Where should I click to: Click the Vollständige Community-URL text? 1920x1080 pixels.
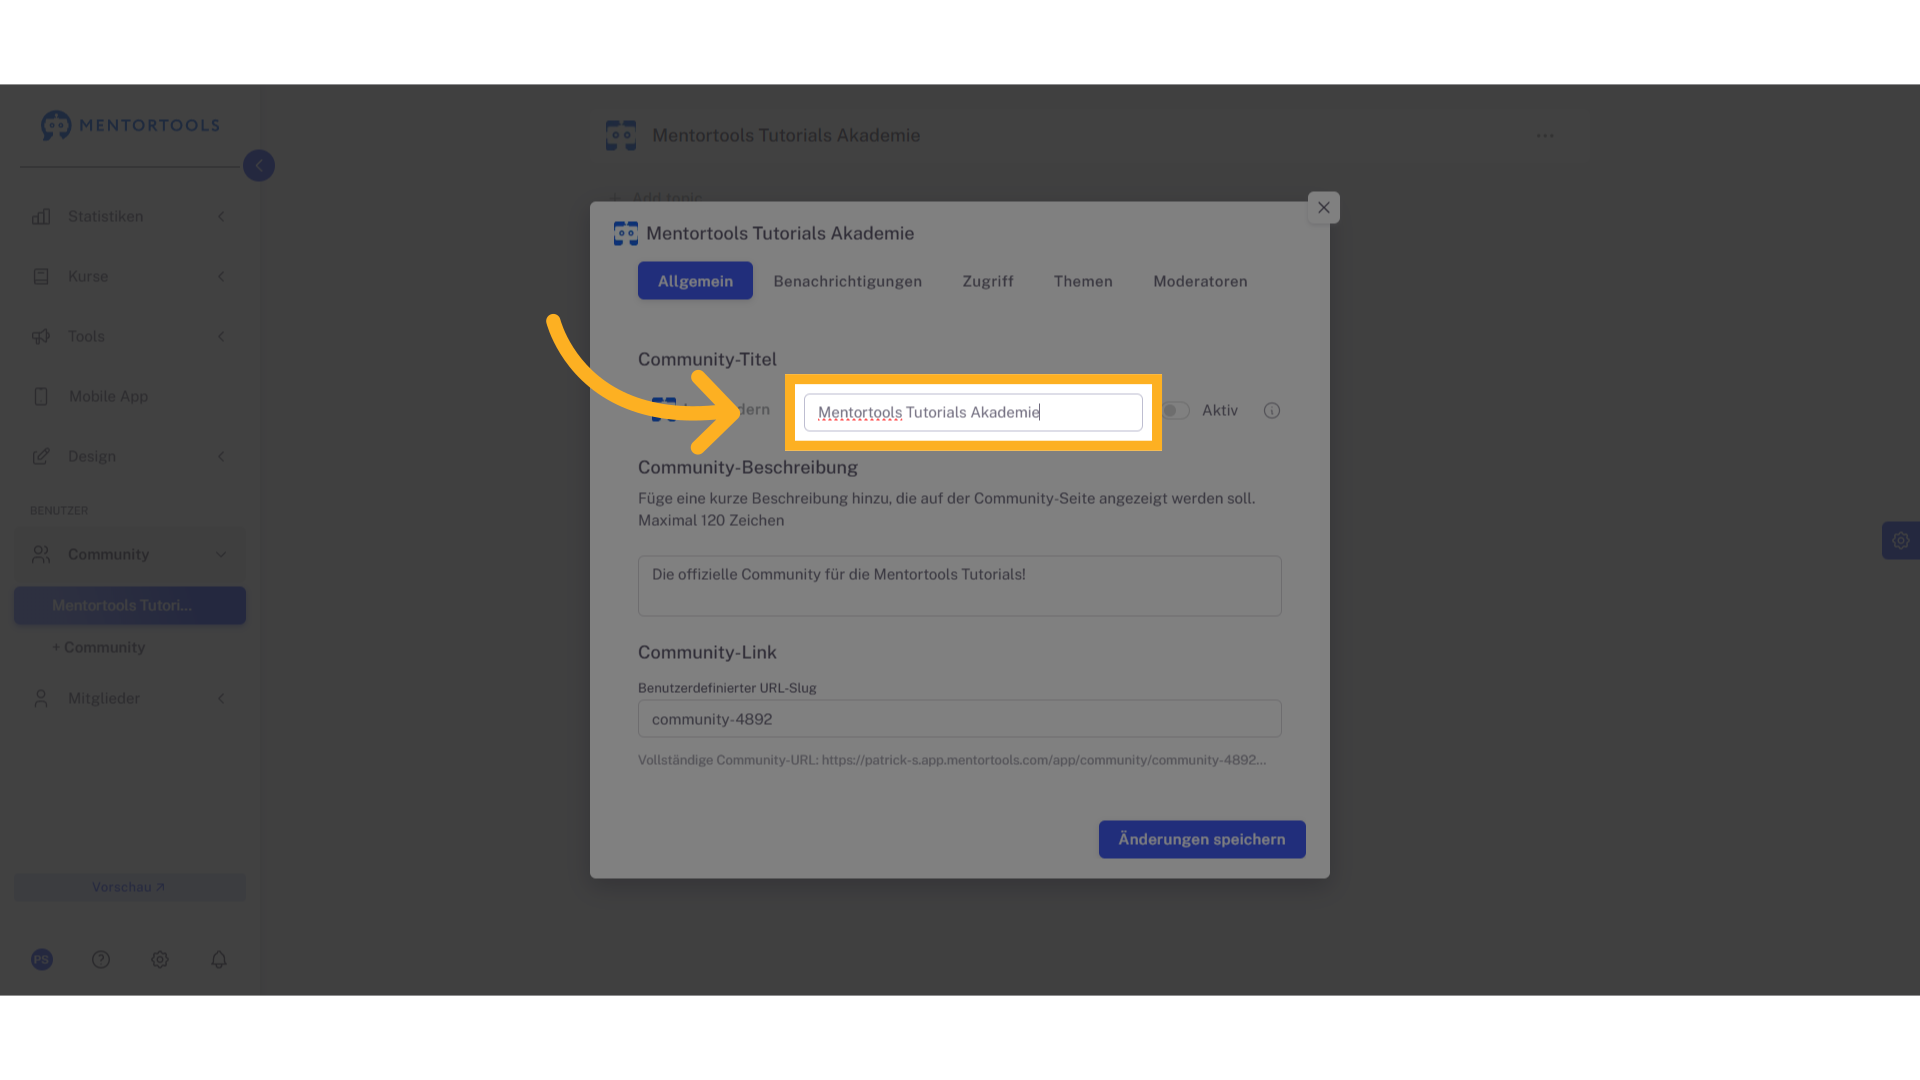coord(952,760)
